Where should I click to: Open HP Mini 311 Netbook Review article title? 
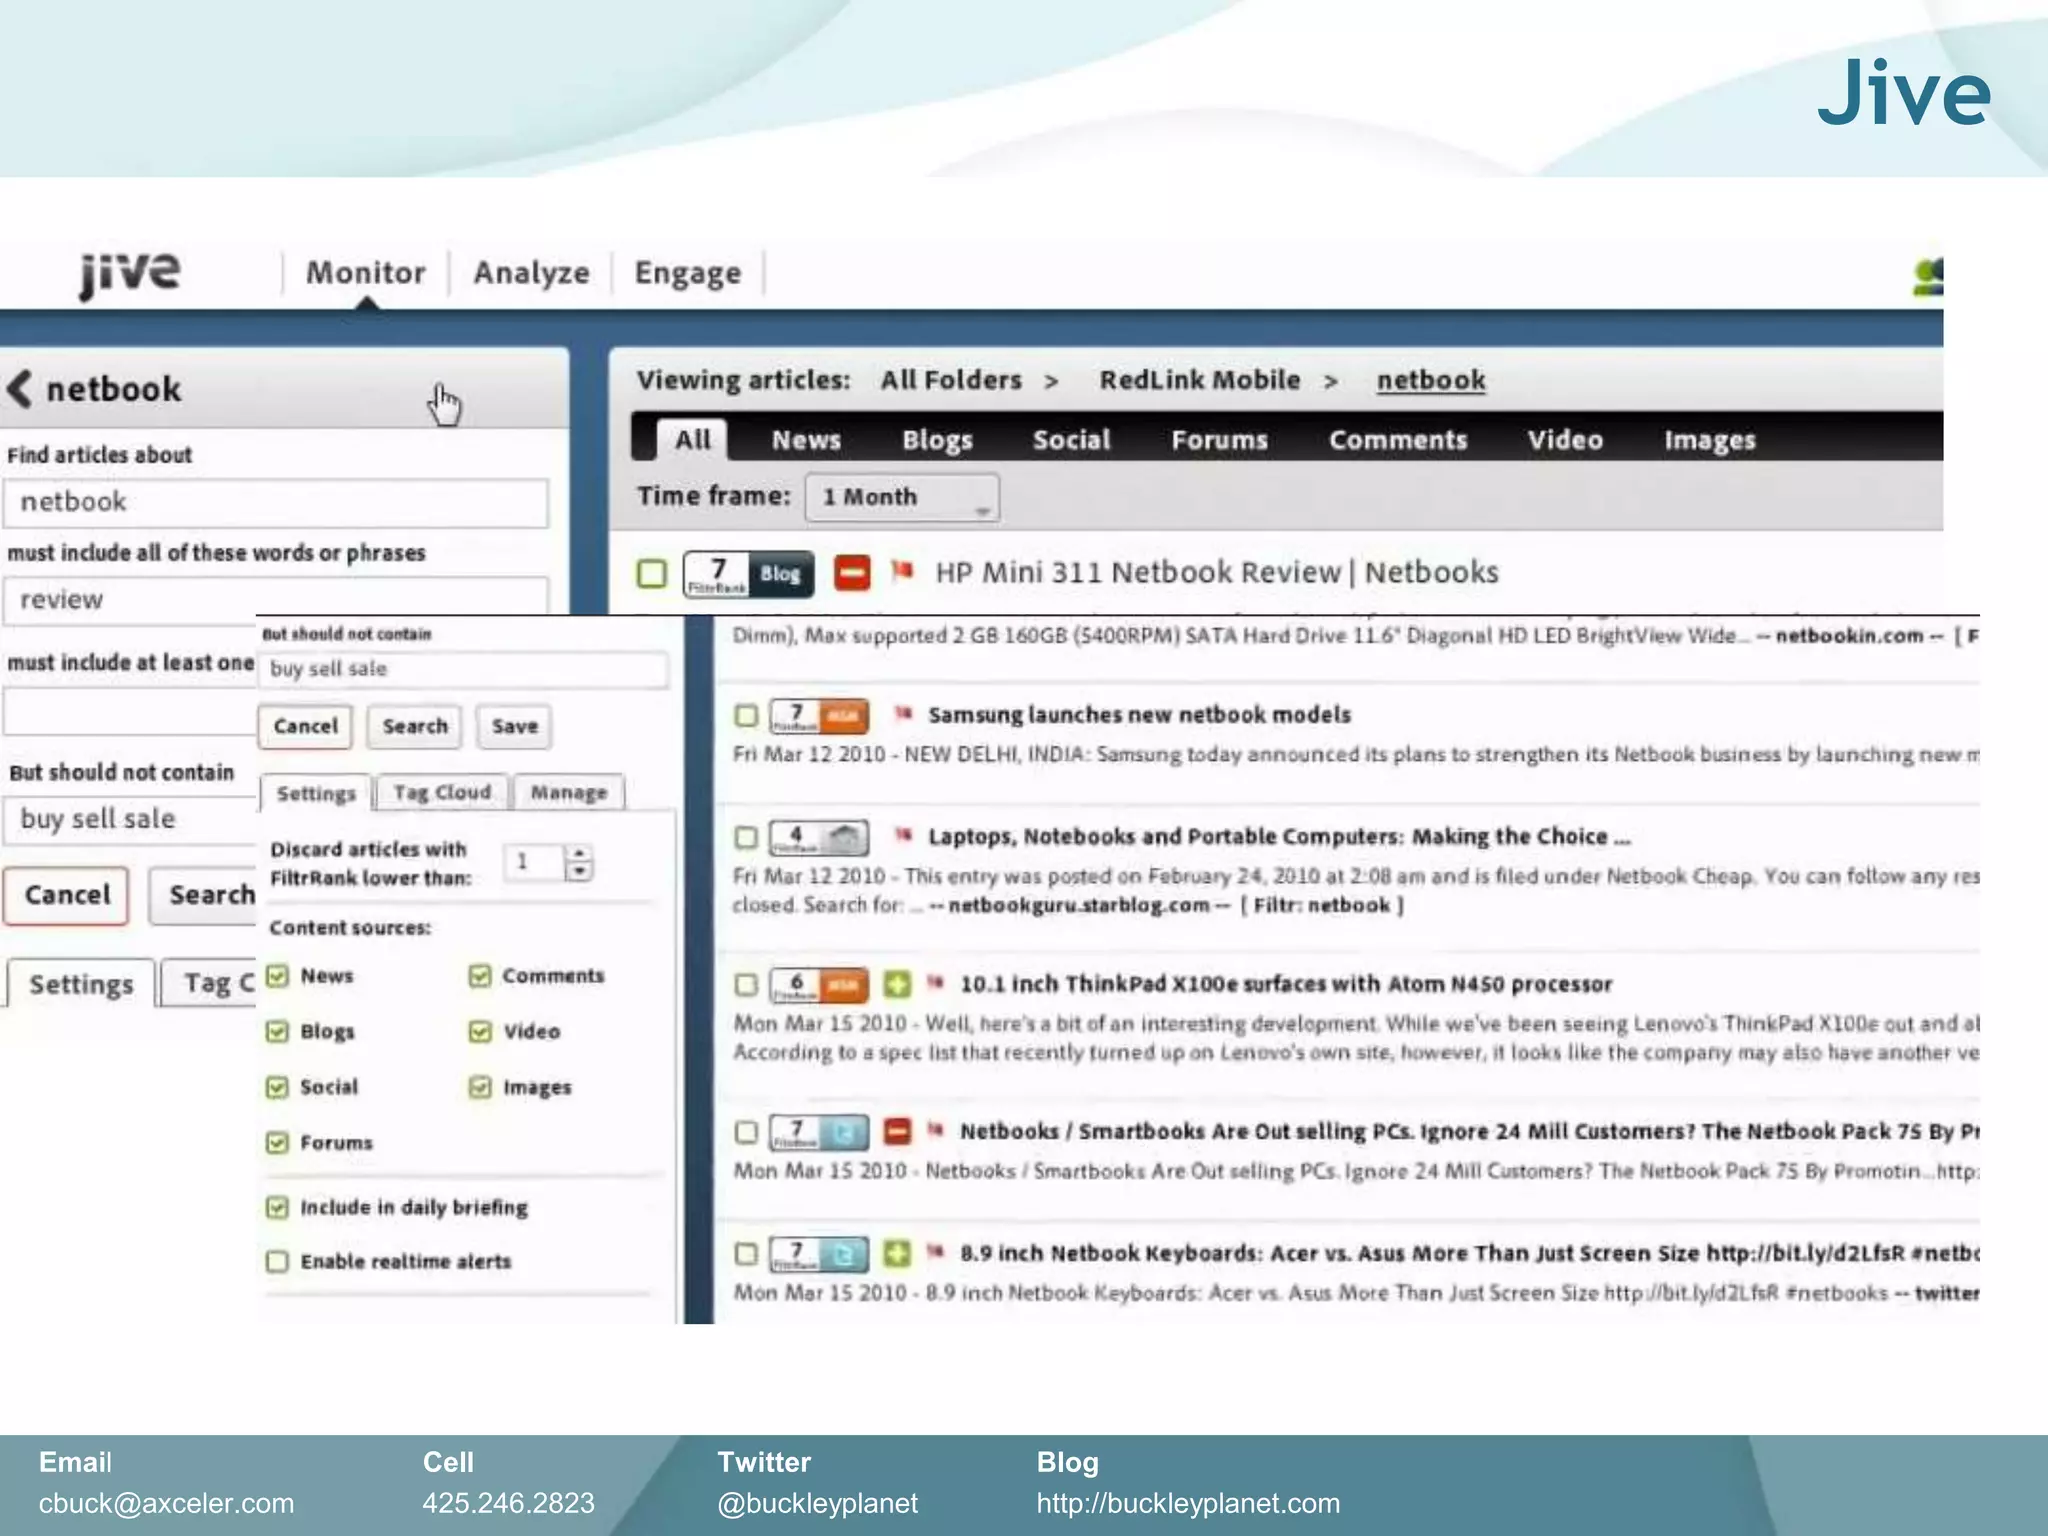1217,572
